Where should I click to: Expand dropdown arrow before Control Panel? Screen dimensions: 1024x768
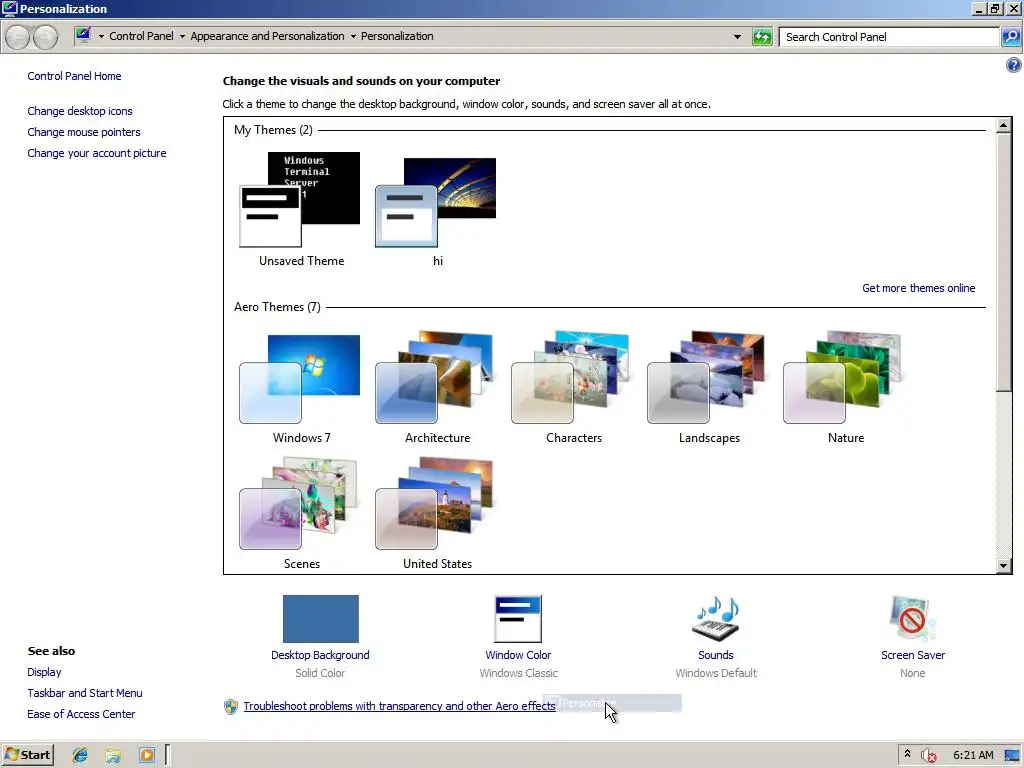pyautogui.click(x=101, y=37)
